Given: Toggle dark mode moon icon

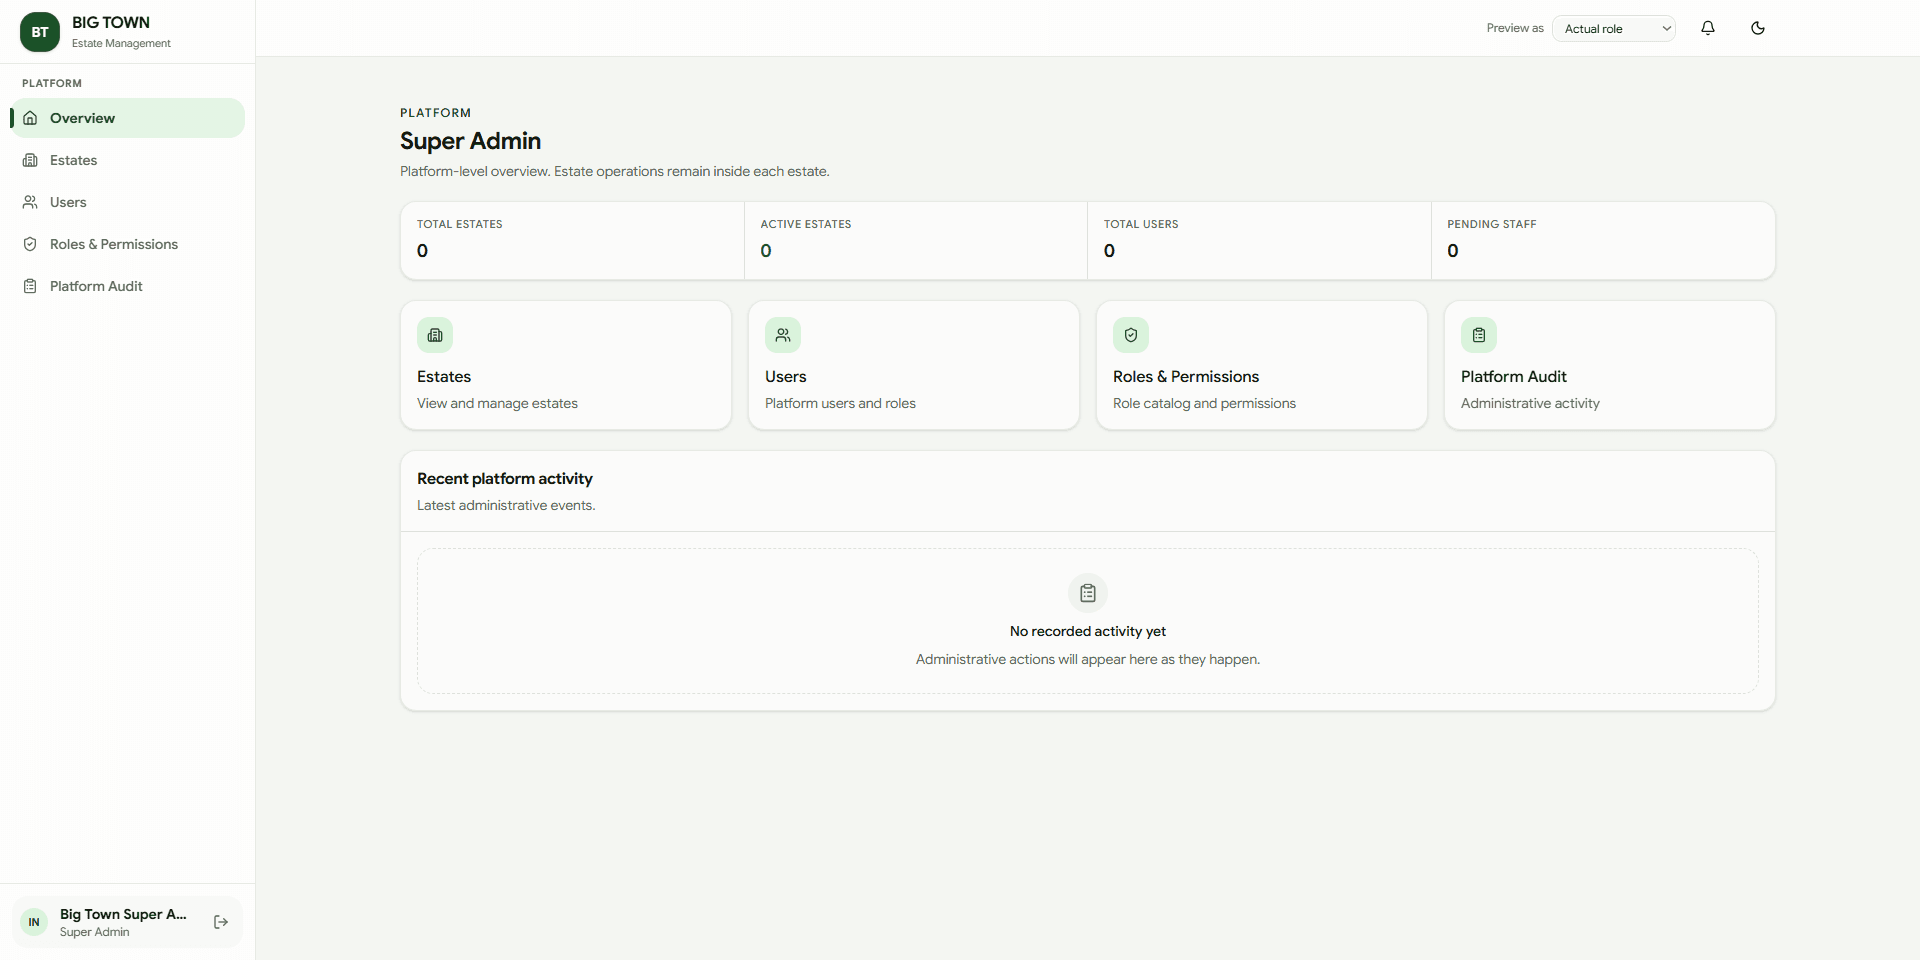Looking at the screenshot, I should pyautogui.click(x=1758, y=28).
